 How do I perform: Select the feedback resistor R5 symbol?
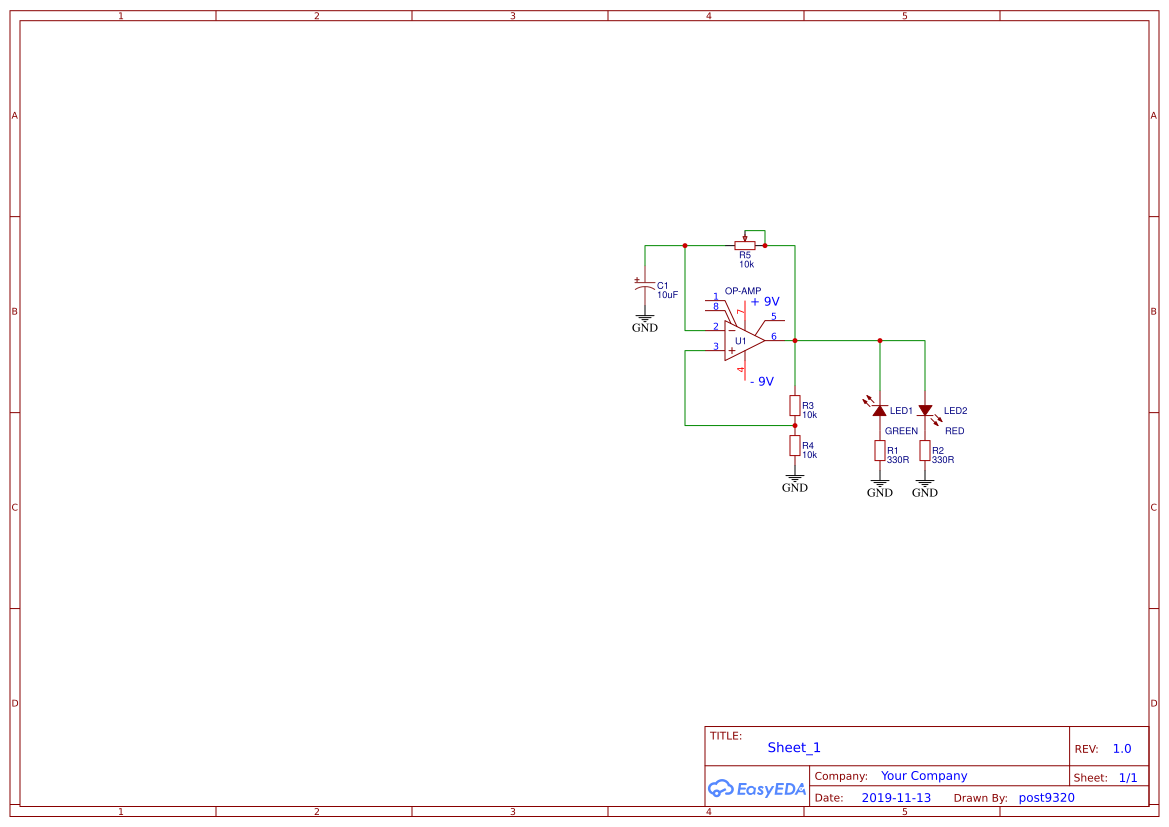tap(745, 243)
